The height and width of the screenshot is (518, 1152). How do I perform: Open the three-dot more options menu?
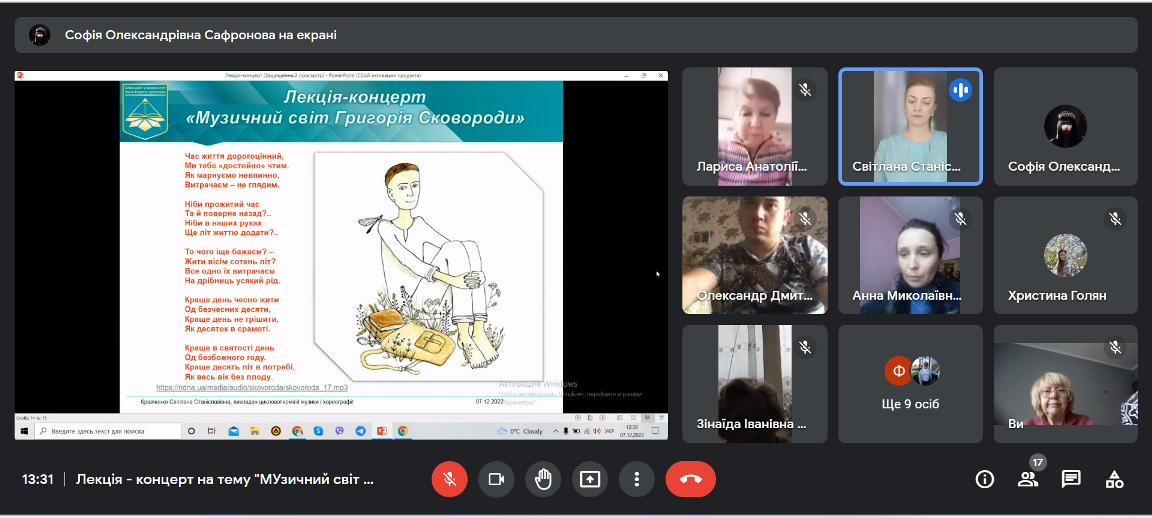click(x=636, y=479)
